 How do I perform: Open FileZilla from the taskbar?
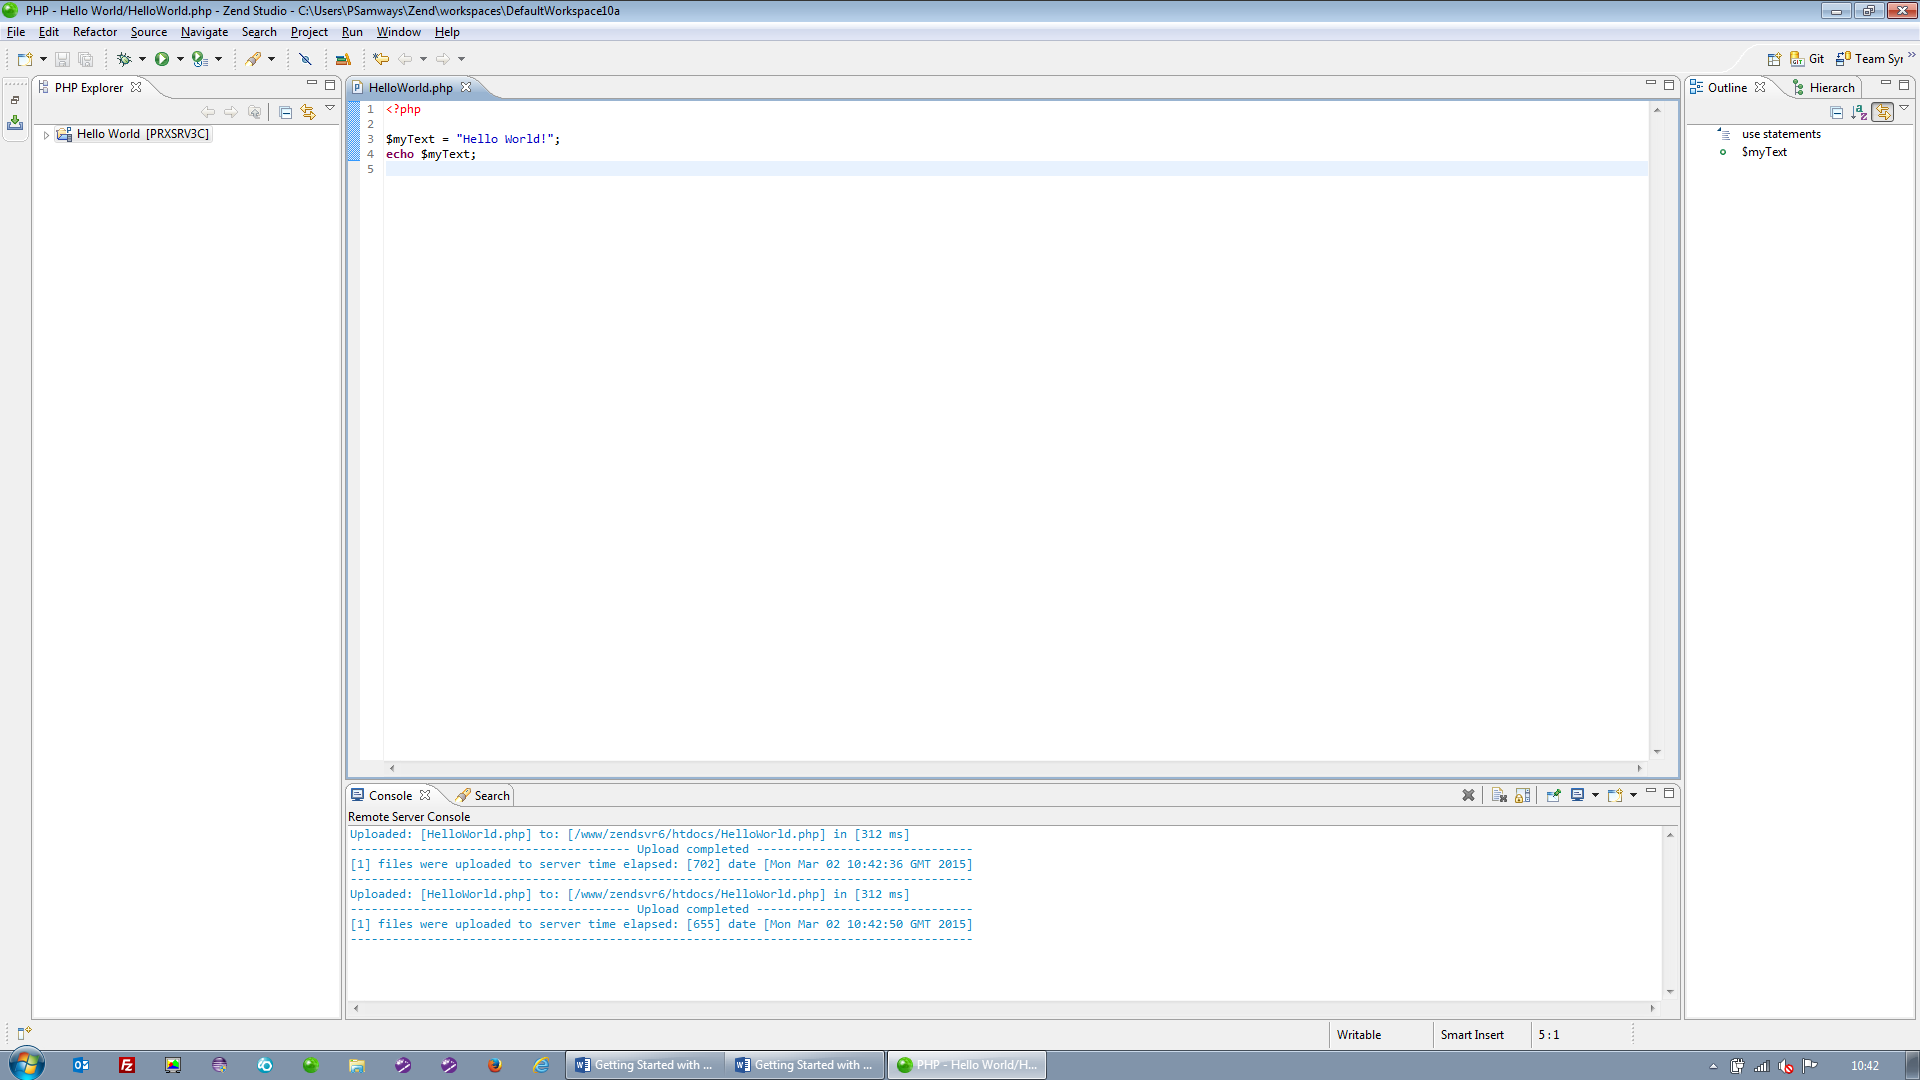(127, 1065)
